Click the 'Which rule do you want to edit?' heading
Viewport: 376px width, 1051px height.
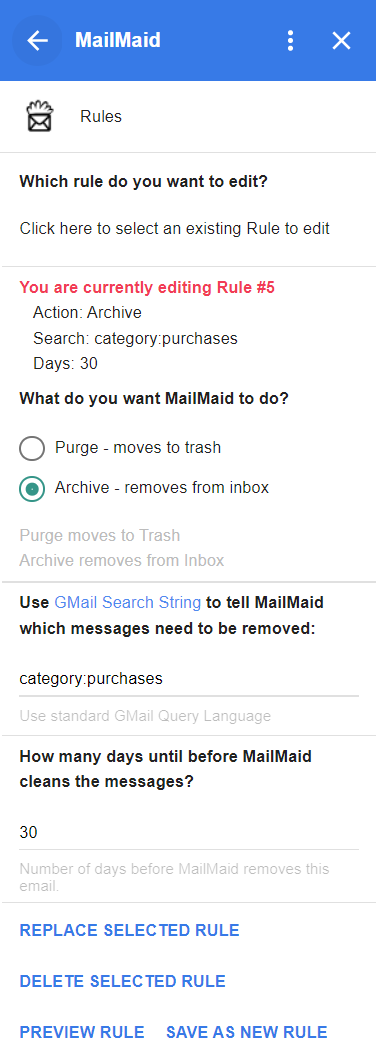click(x=143, y=181)
